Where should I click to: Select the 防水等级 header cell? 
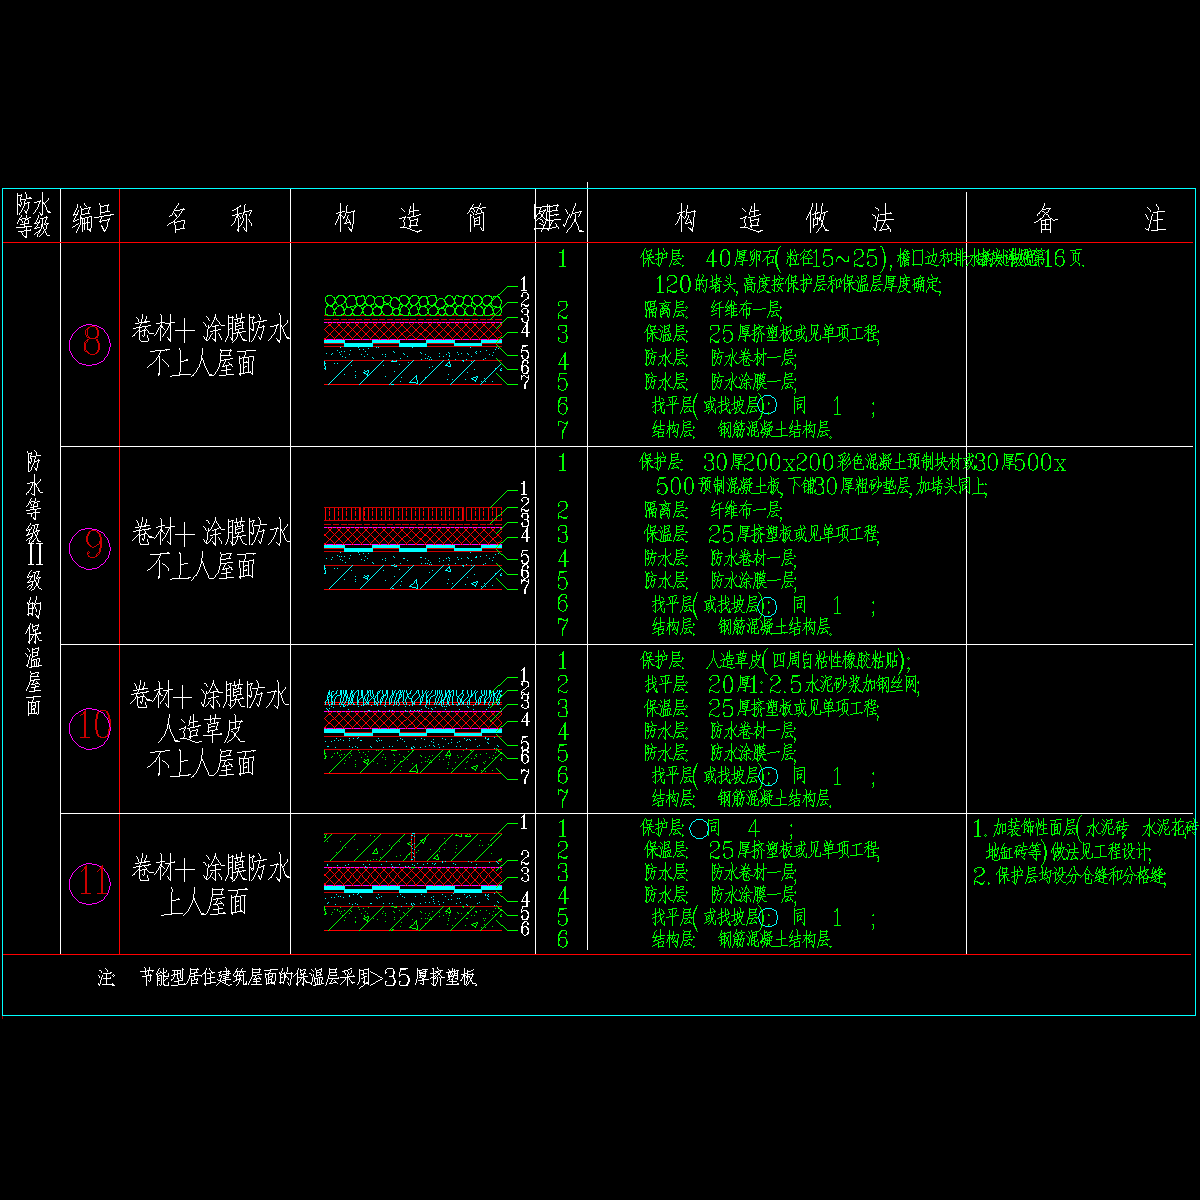(32, 216)
